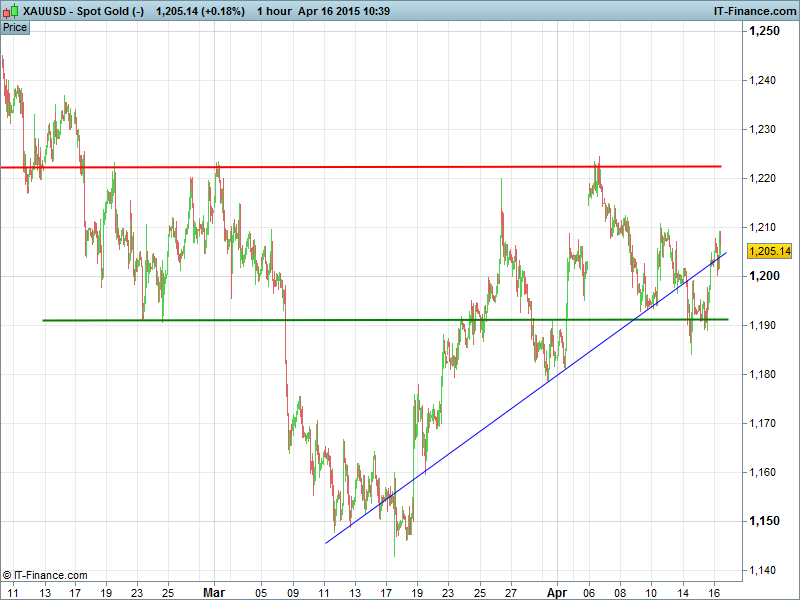
Task: Open the IT-Finance.com link at top right
Action: pyautogui.click(x=752, y=11)
